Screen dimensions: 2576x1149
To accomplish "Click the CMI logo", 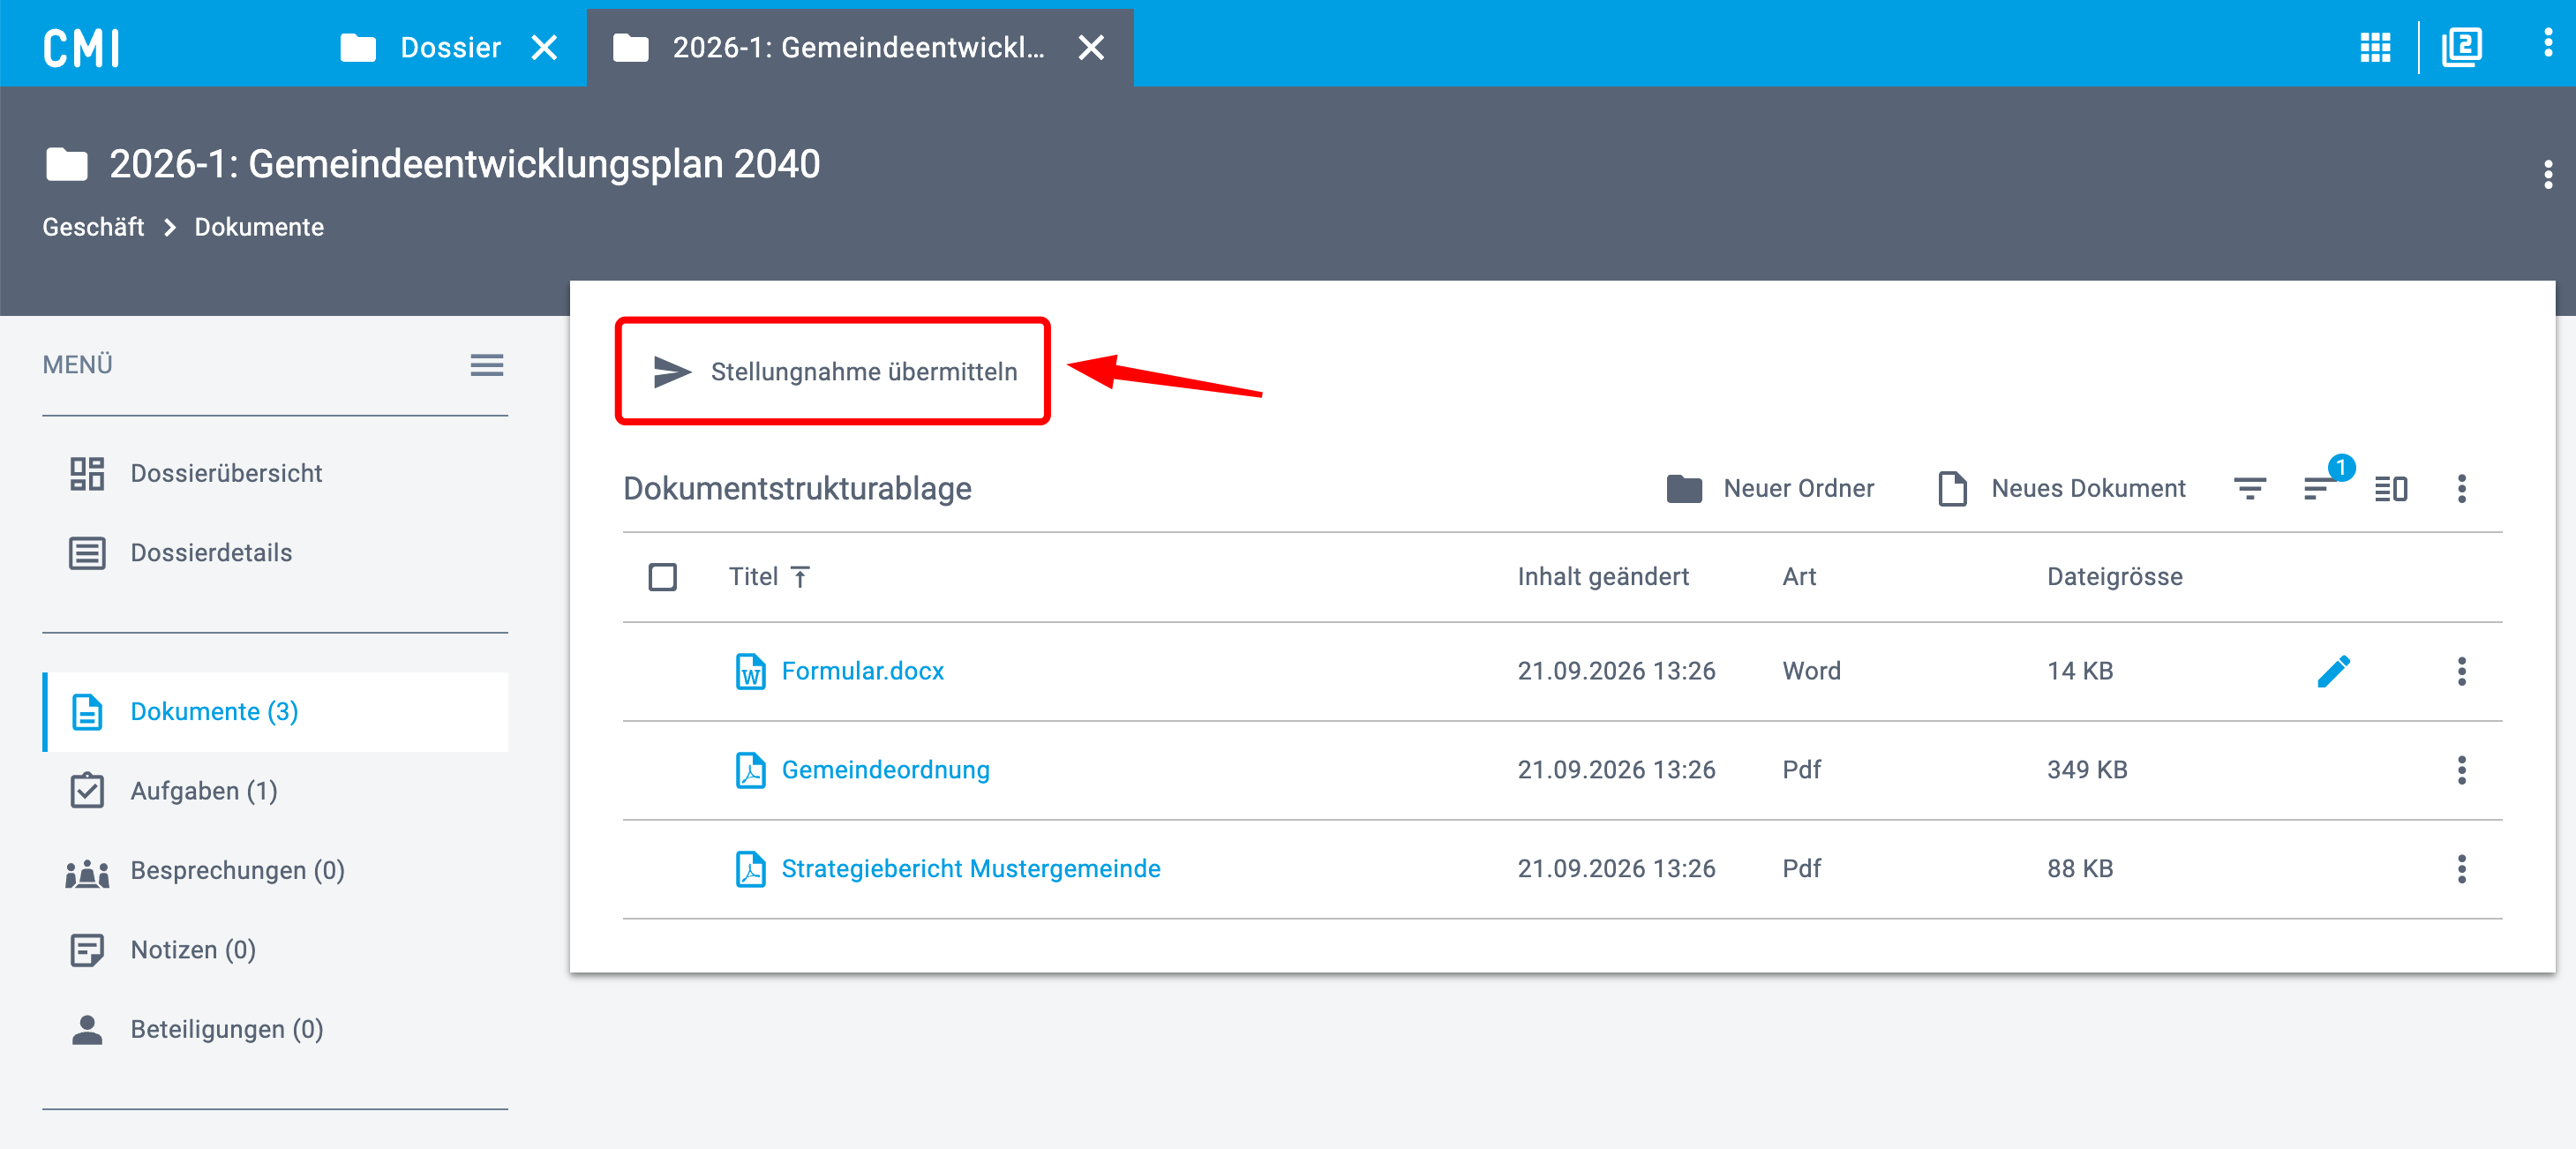I will pyautogui.click(x=82, y=47).
